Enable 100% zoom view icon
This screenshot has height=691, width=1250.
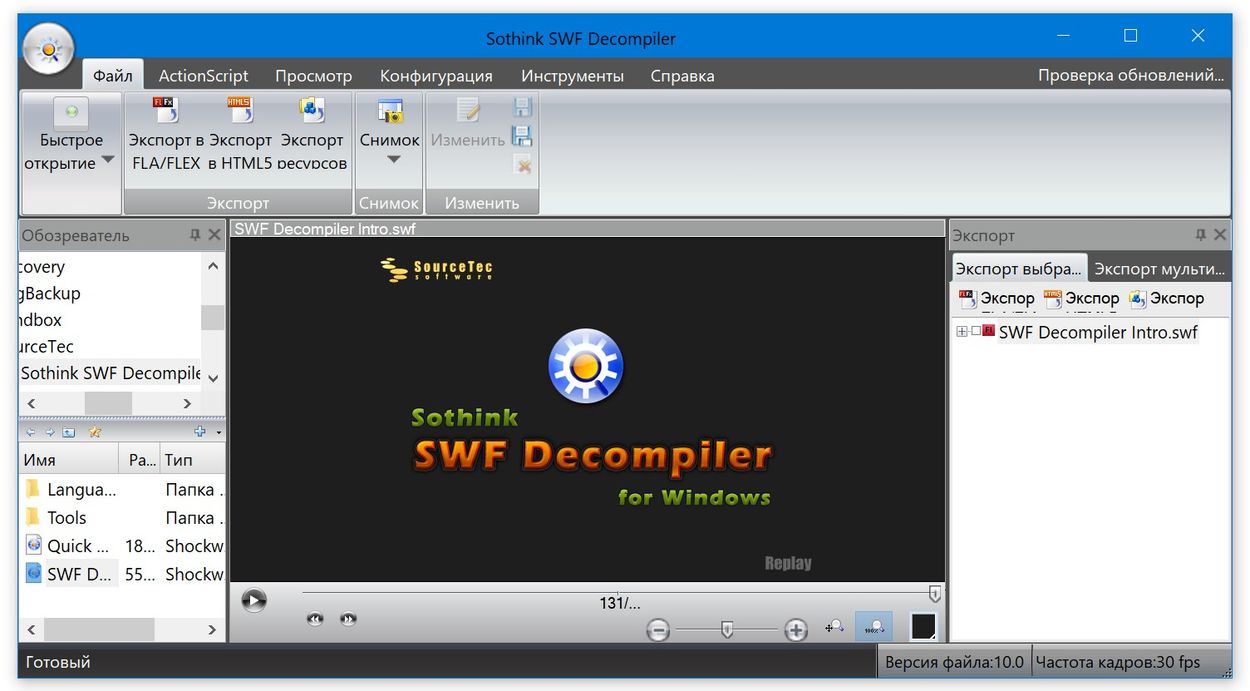click(874, 626)
